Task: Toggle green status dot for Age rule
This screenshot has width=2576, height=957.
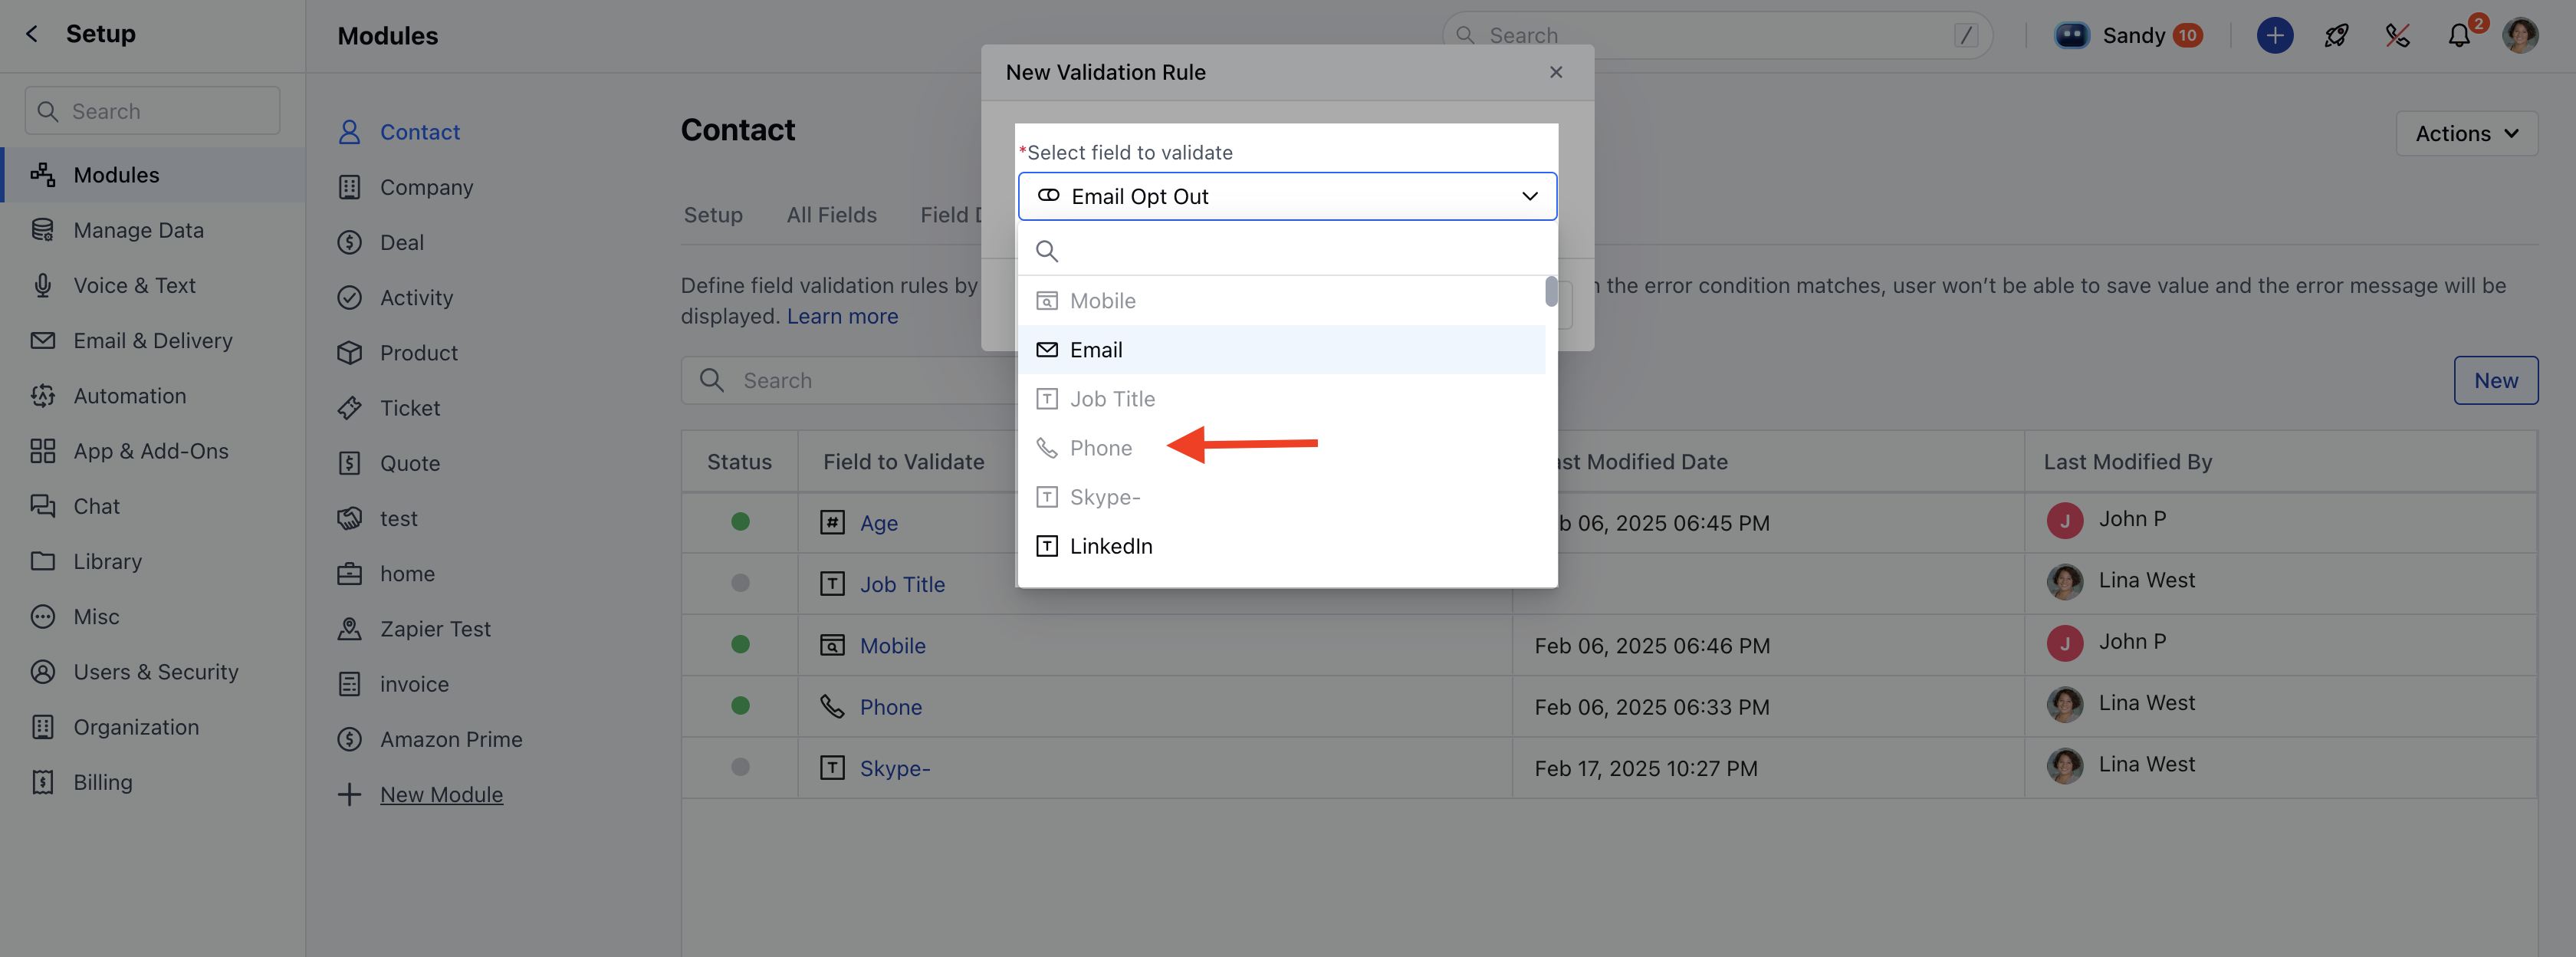Action: (740, 521)
